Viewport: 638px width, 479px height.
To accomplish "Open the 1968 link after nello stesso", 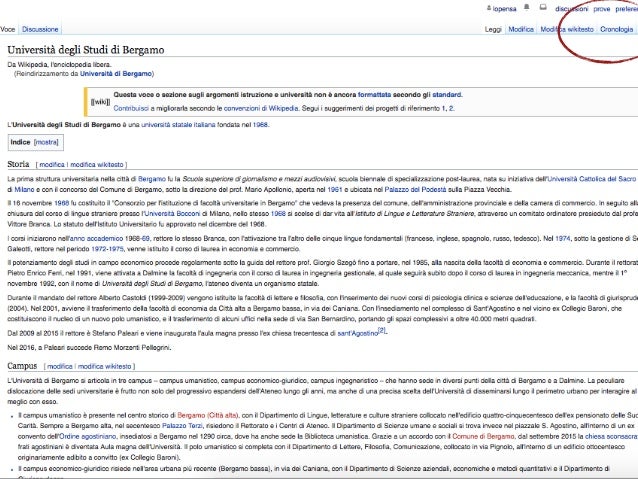I will [278, 213].
